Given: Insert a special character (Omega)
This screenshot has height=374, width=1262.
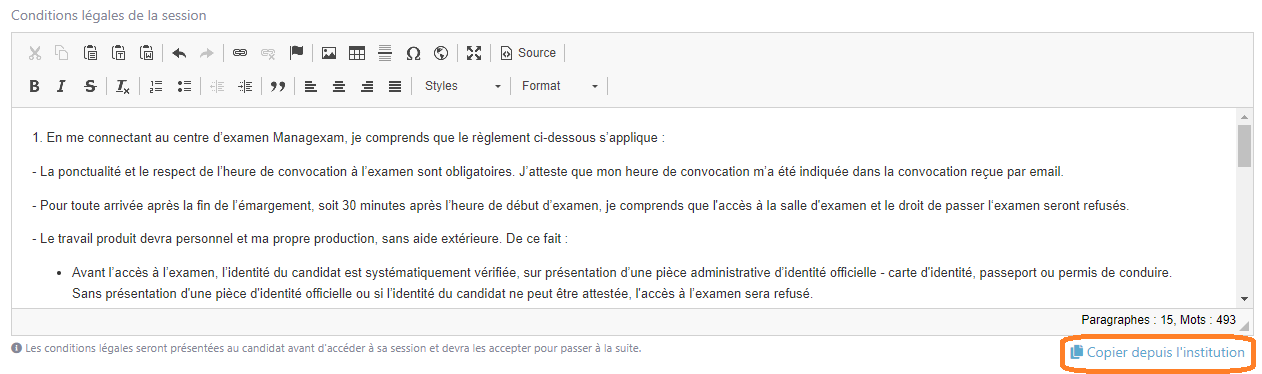Looking at the screenshot, I should pos(413,53).
